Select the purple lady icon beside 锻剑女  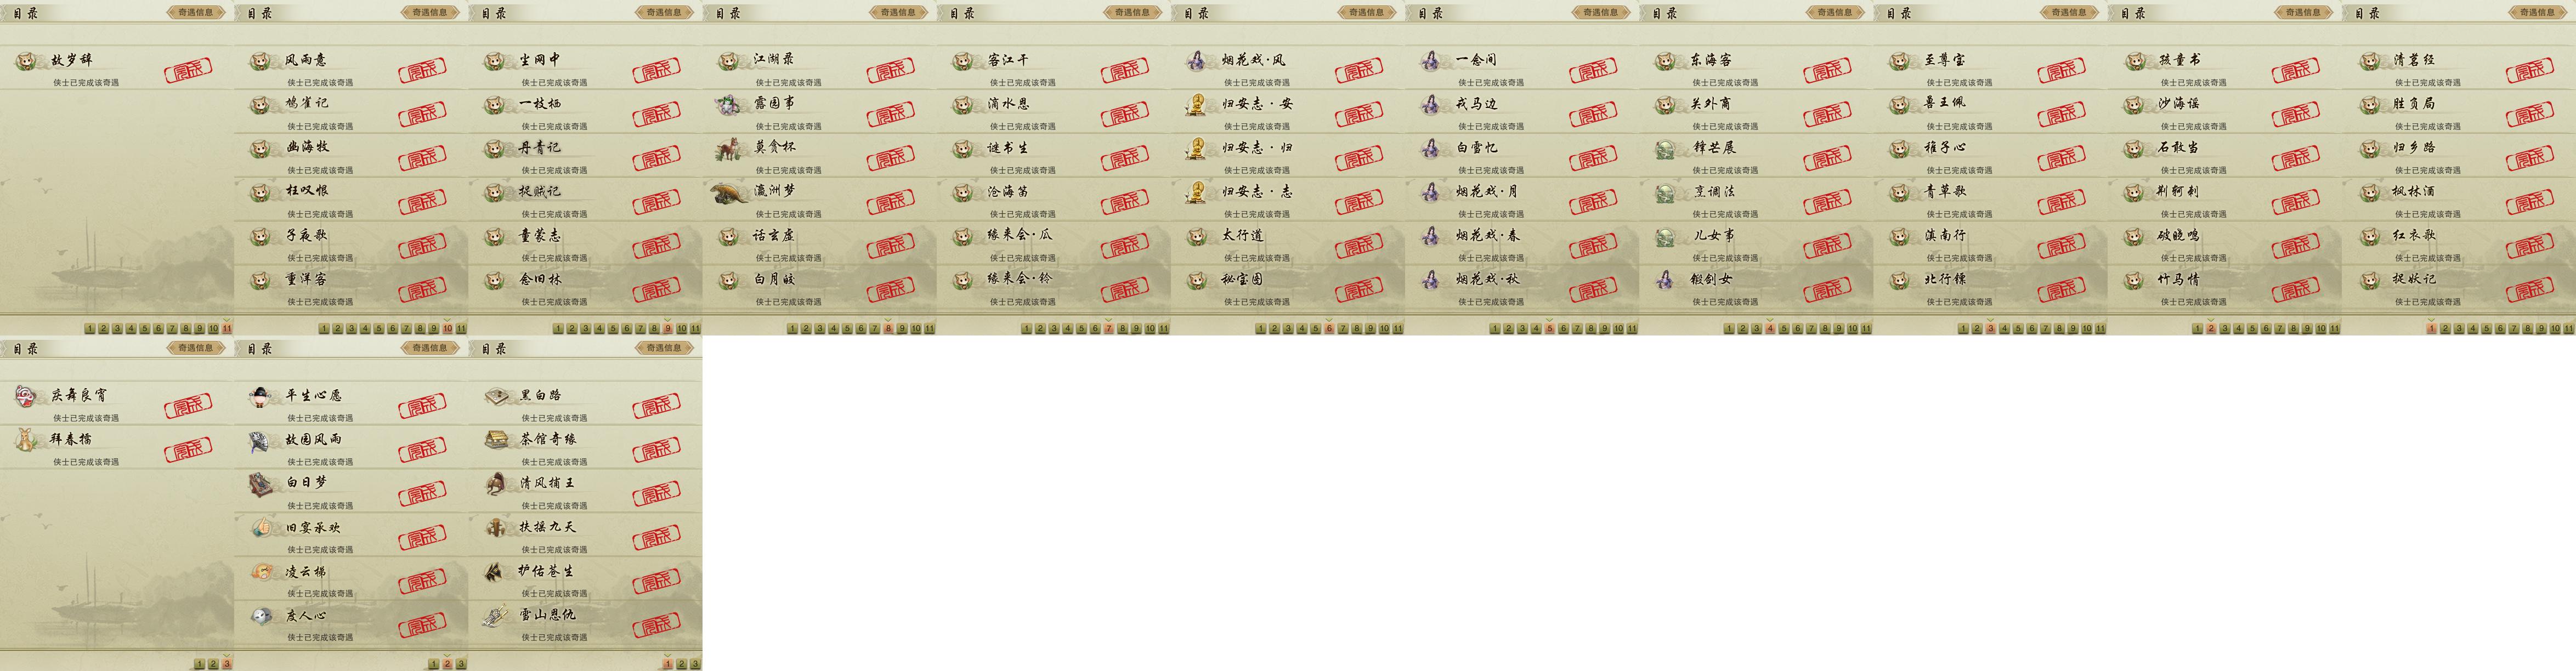point(1665,279)
